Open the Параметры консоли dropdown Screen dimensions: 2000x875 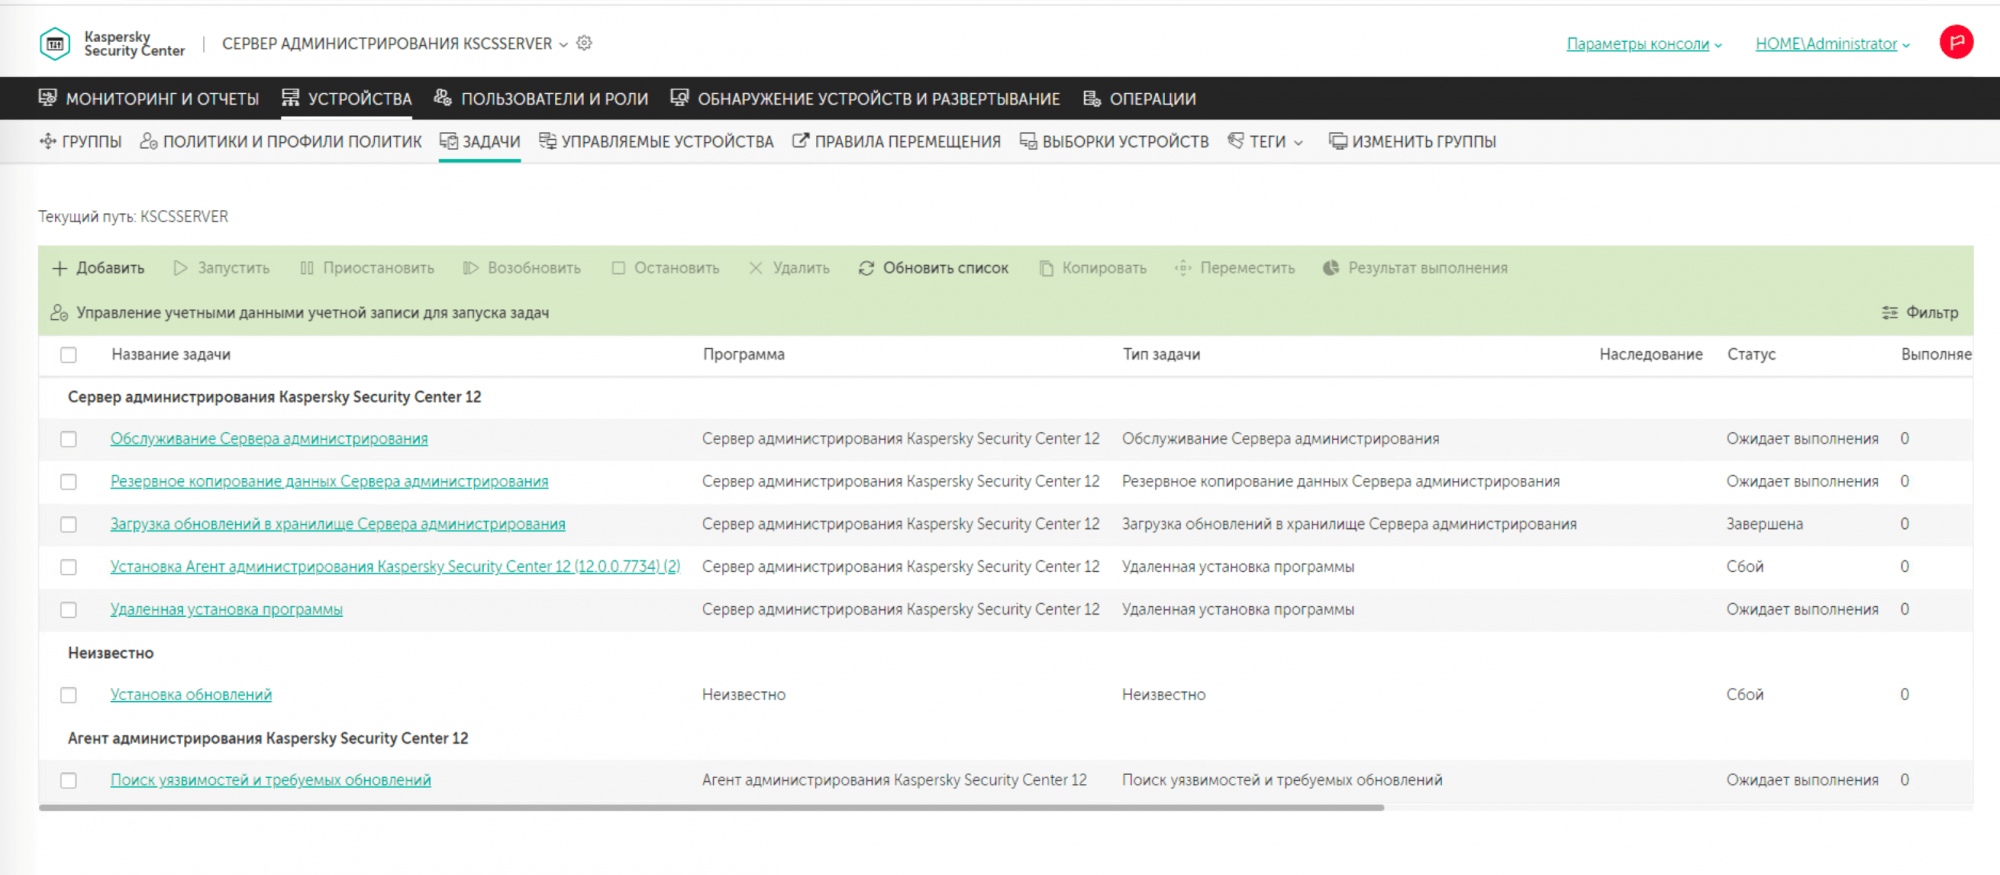1644,44
